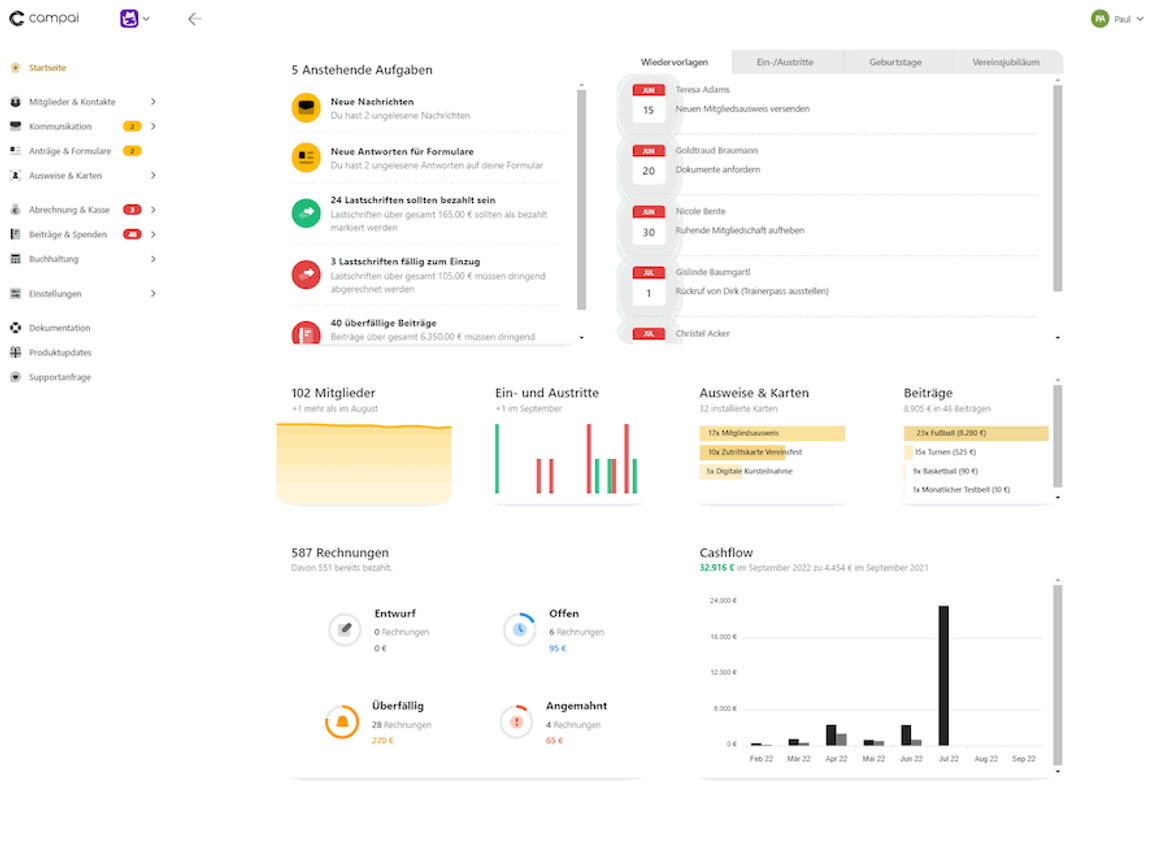This screenshot has width=1152, height=844.
Task: Switch to the Ein-/Austritte tab
Action: click(785, 62)
